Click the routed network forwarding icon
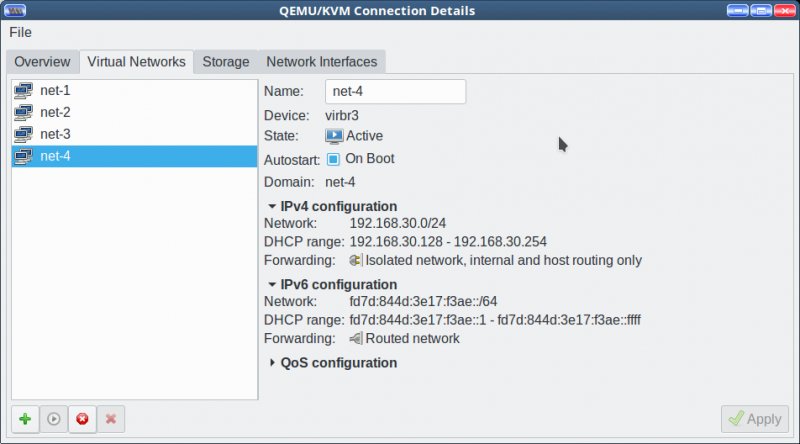The height and width of the screenshot is (444, 800). (x=356, y=338)
